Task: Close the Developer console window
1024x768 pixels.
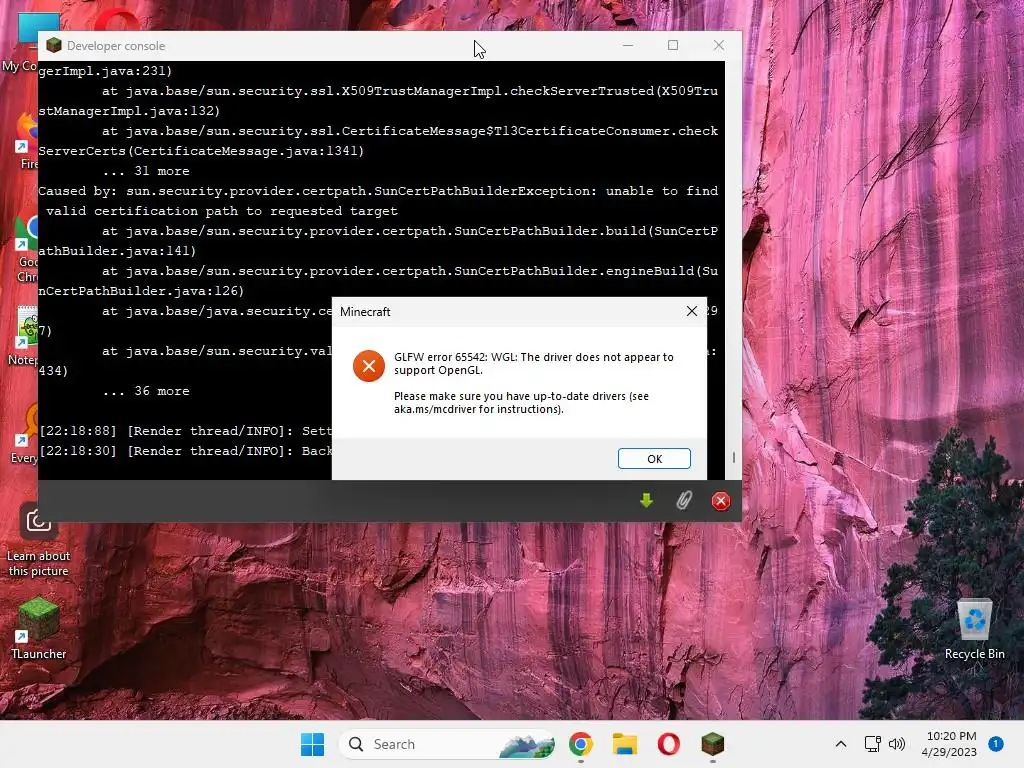Action: 718,46
